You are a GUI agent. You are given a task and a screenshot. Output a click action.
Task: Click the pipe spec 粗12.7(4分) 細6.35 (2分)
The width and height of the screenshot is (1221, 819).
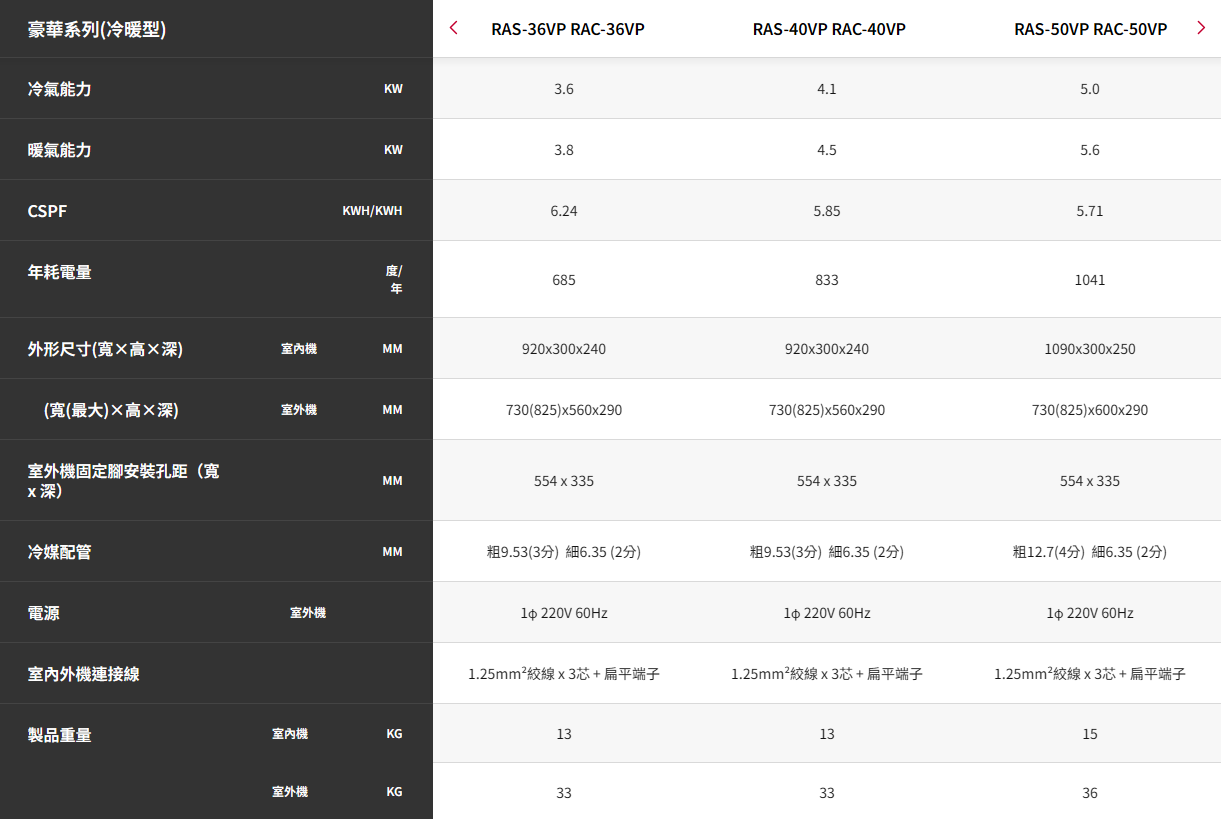click(1090, 552)
